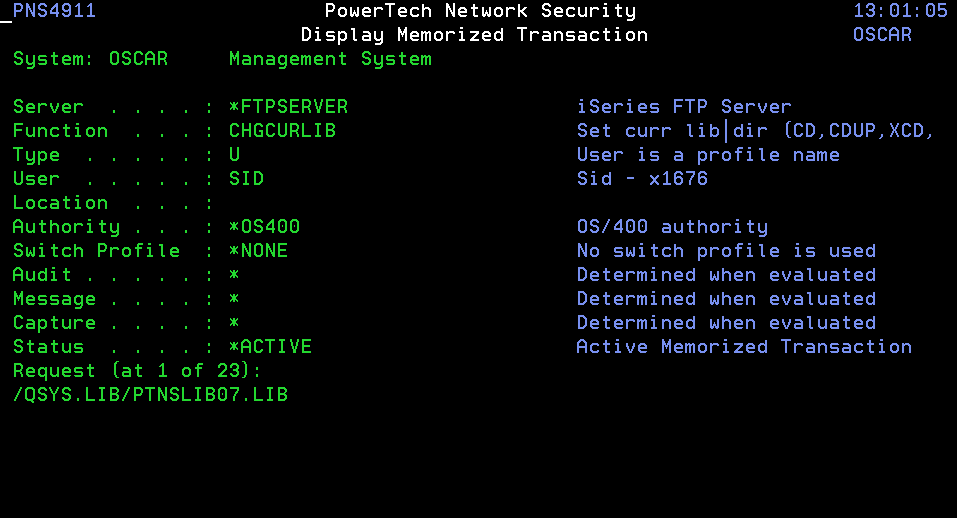The width and height of the screenshot is (957, 518).
Task: Click the User value SID
Action: click(x=246, y=179)
